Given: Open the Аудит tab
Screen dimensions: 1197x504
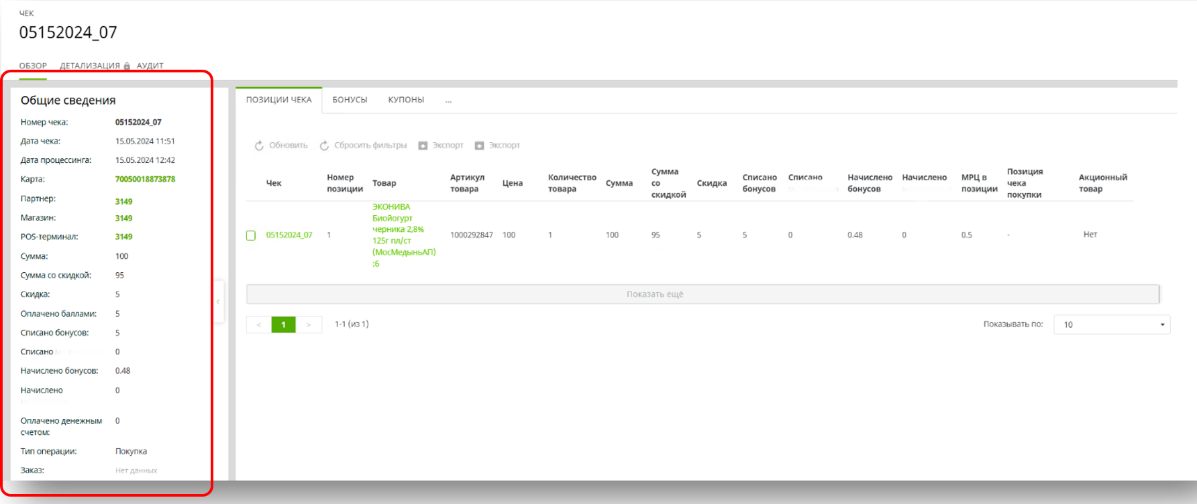Looking at the screenshot, I should [x=150, y=66].
